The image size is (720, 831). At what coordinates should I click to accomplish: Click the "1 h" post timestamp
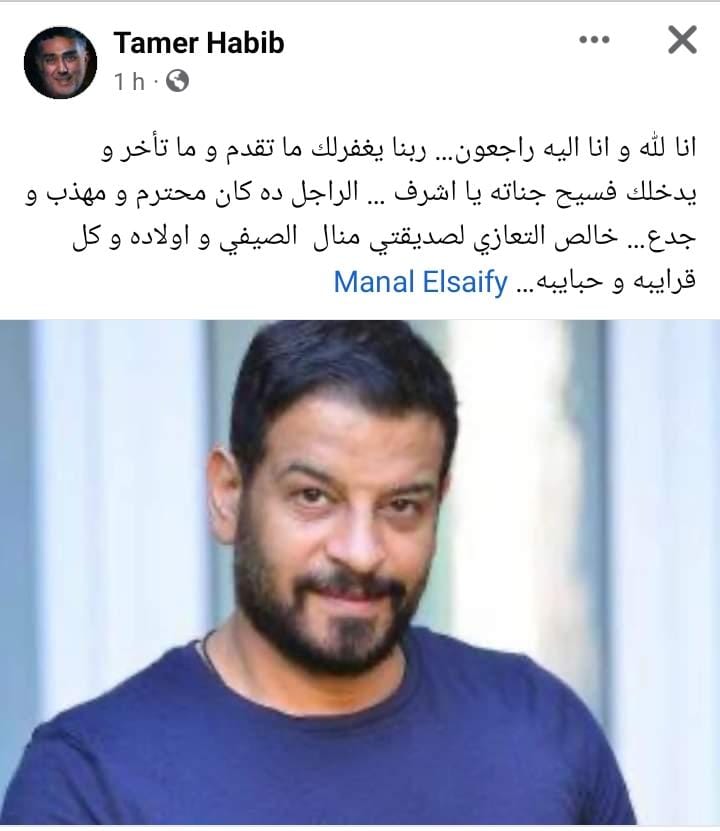coord(129,82)
